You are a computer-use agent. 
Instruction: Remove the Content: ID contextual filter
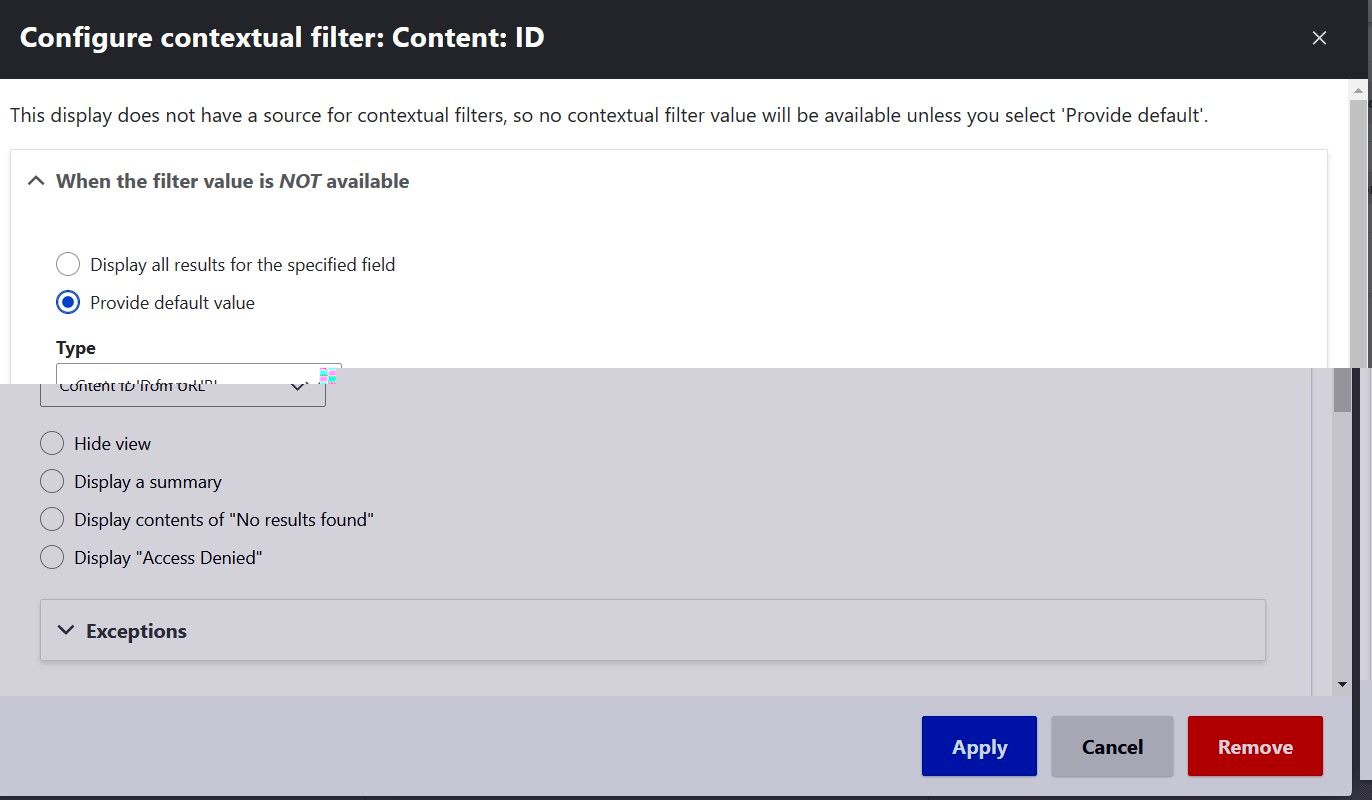(1255, 746)
